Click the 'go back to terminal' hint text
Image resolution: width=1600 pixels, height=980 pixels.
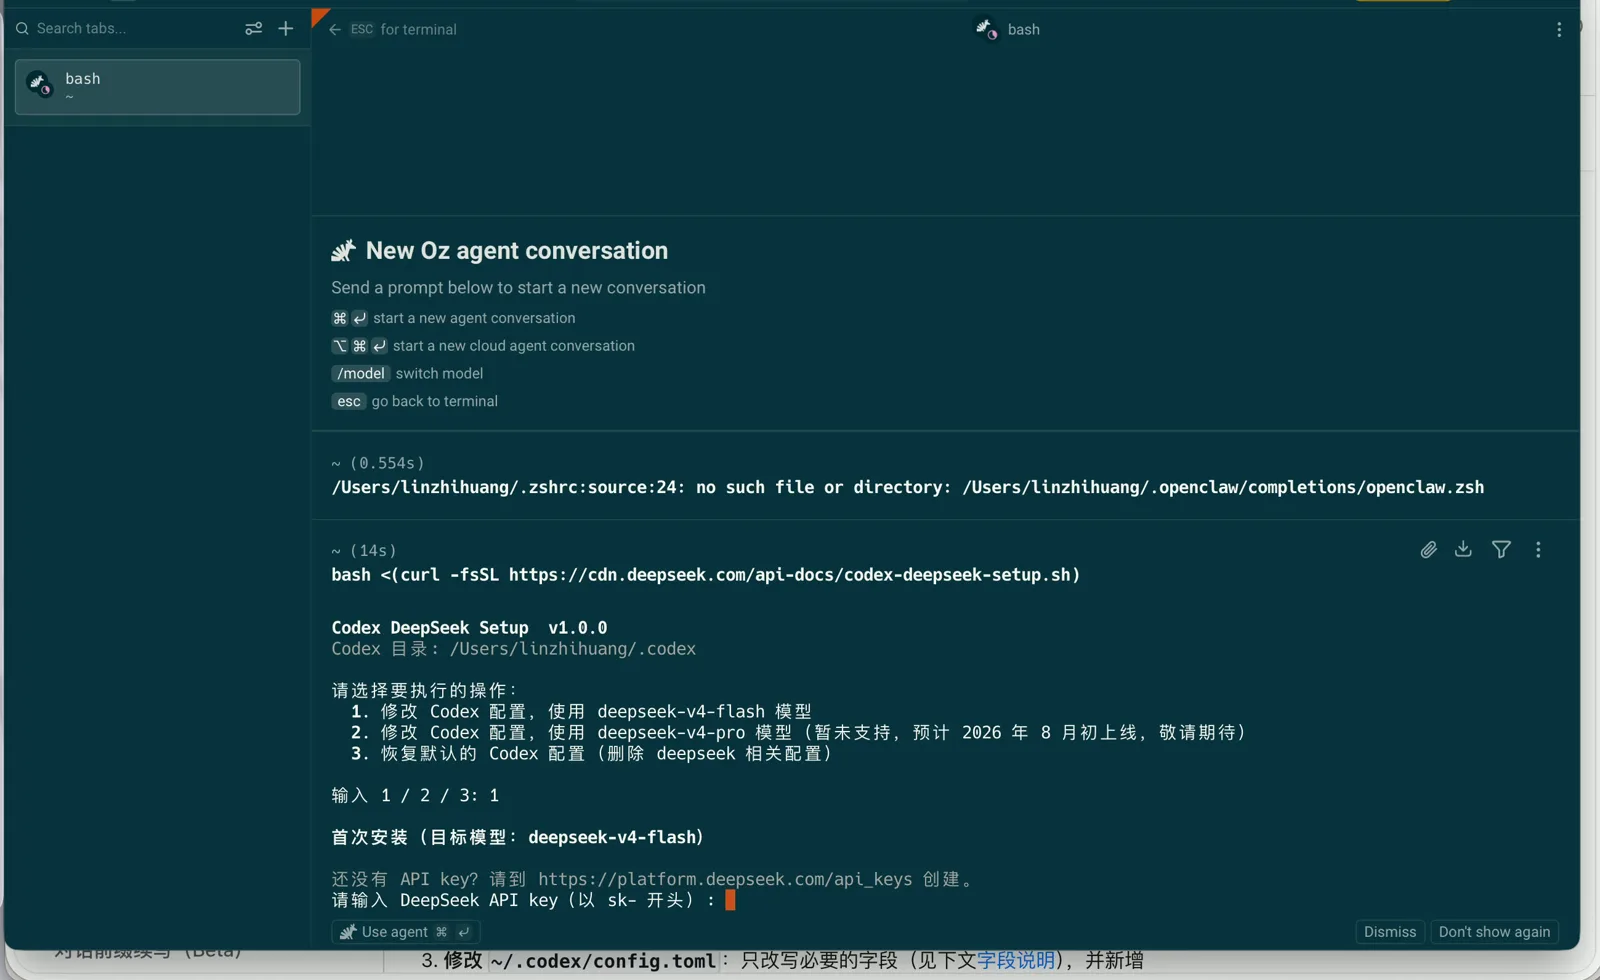[x=435, y=401]
